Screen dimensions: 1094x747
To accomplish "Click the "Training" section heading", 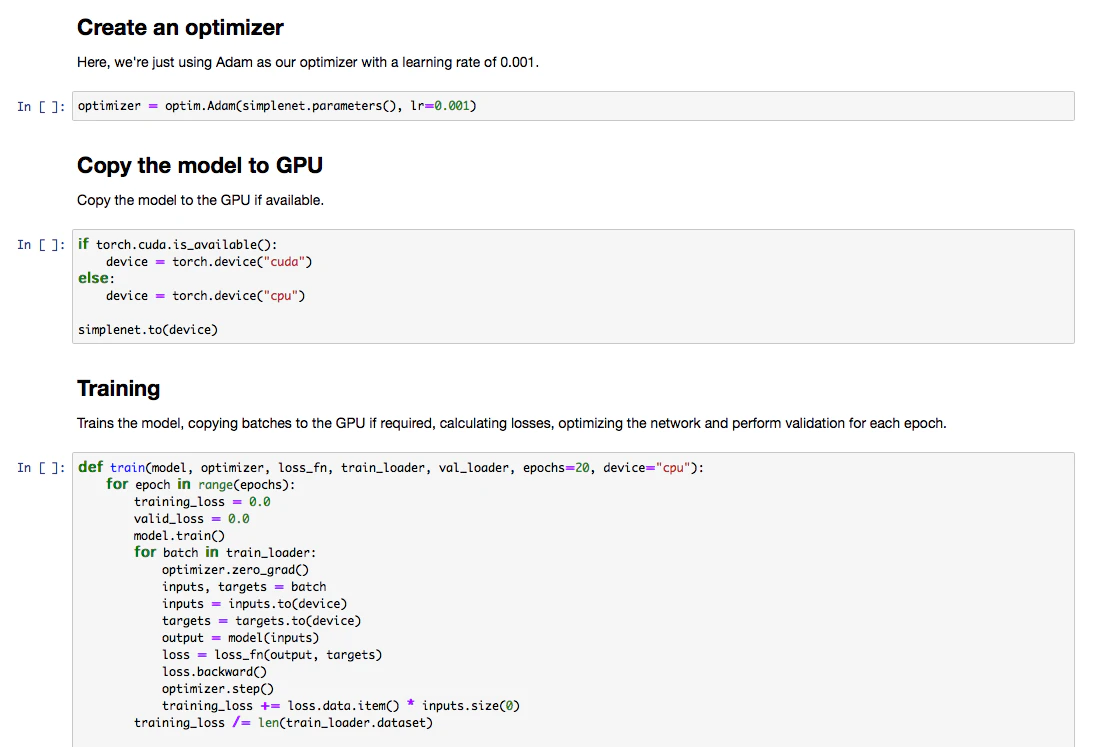I will pyautogui.click(x=118, y=388).
